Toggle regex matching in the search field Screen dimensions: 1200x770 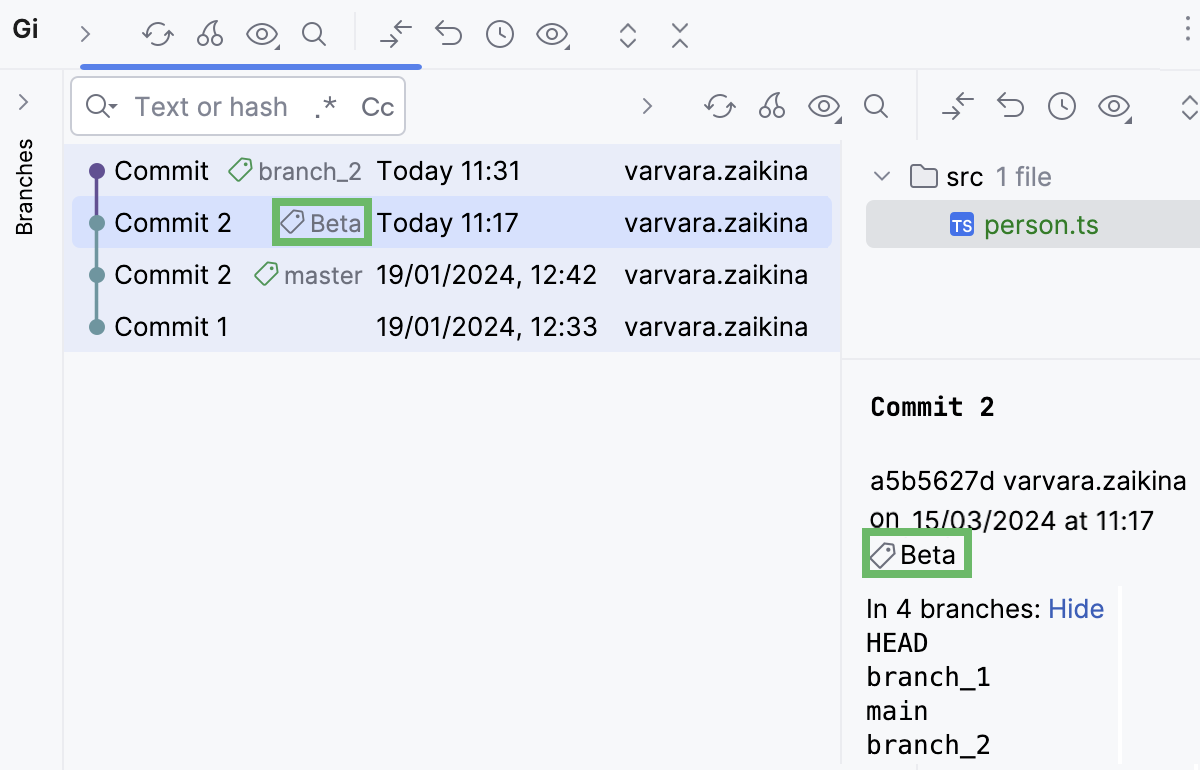coord(325,106)
